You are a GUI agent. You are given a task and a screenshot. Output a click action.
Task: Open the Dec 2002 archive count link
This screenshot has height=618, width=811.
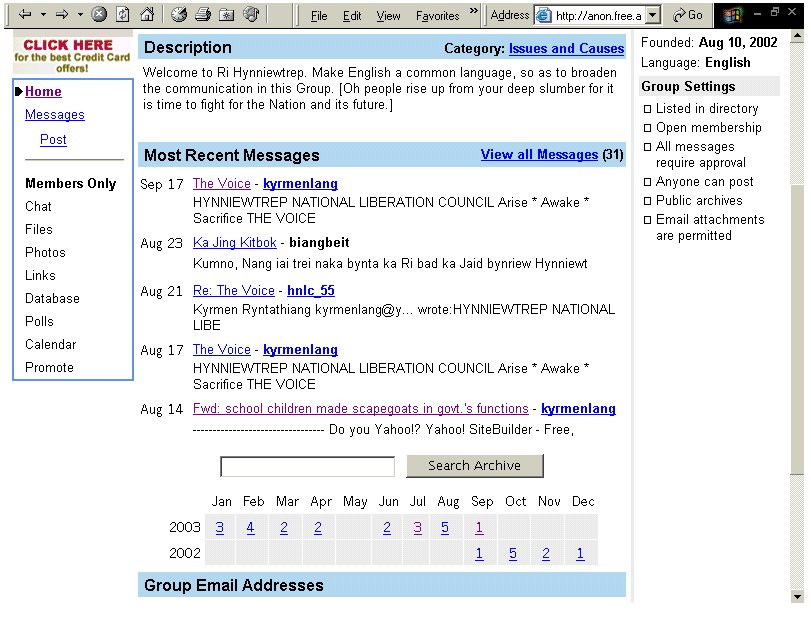[x=580, y=554]
